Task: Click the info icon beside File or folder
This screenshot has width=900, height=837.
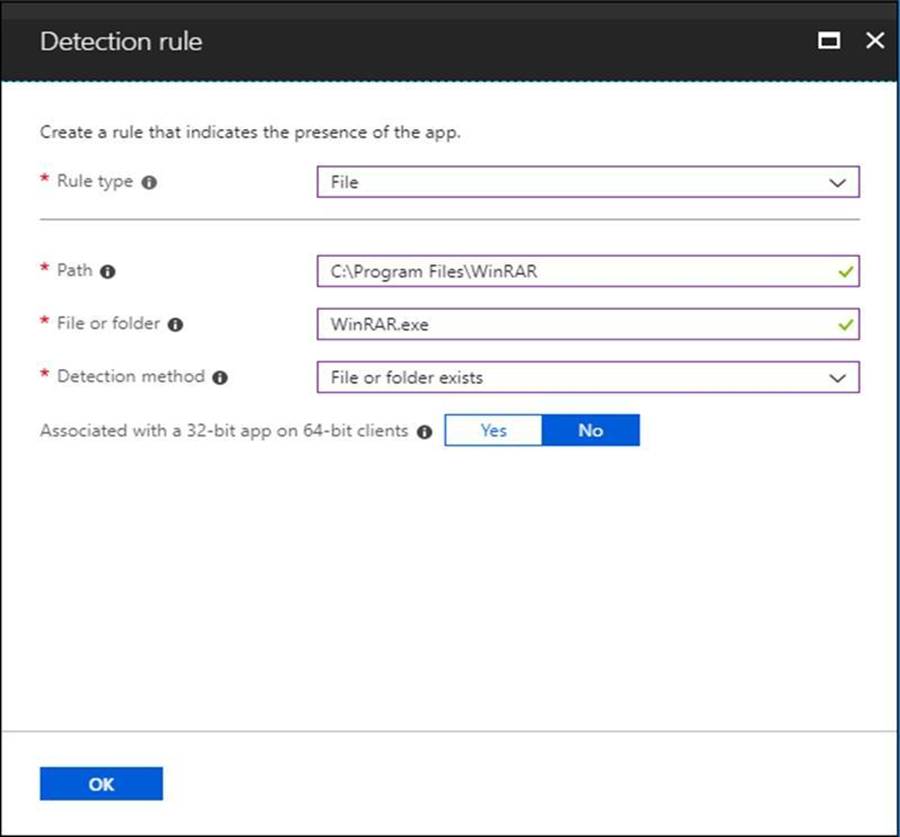Action: [x=175, y=325]
